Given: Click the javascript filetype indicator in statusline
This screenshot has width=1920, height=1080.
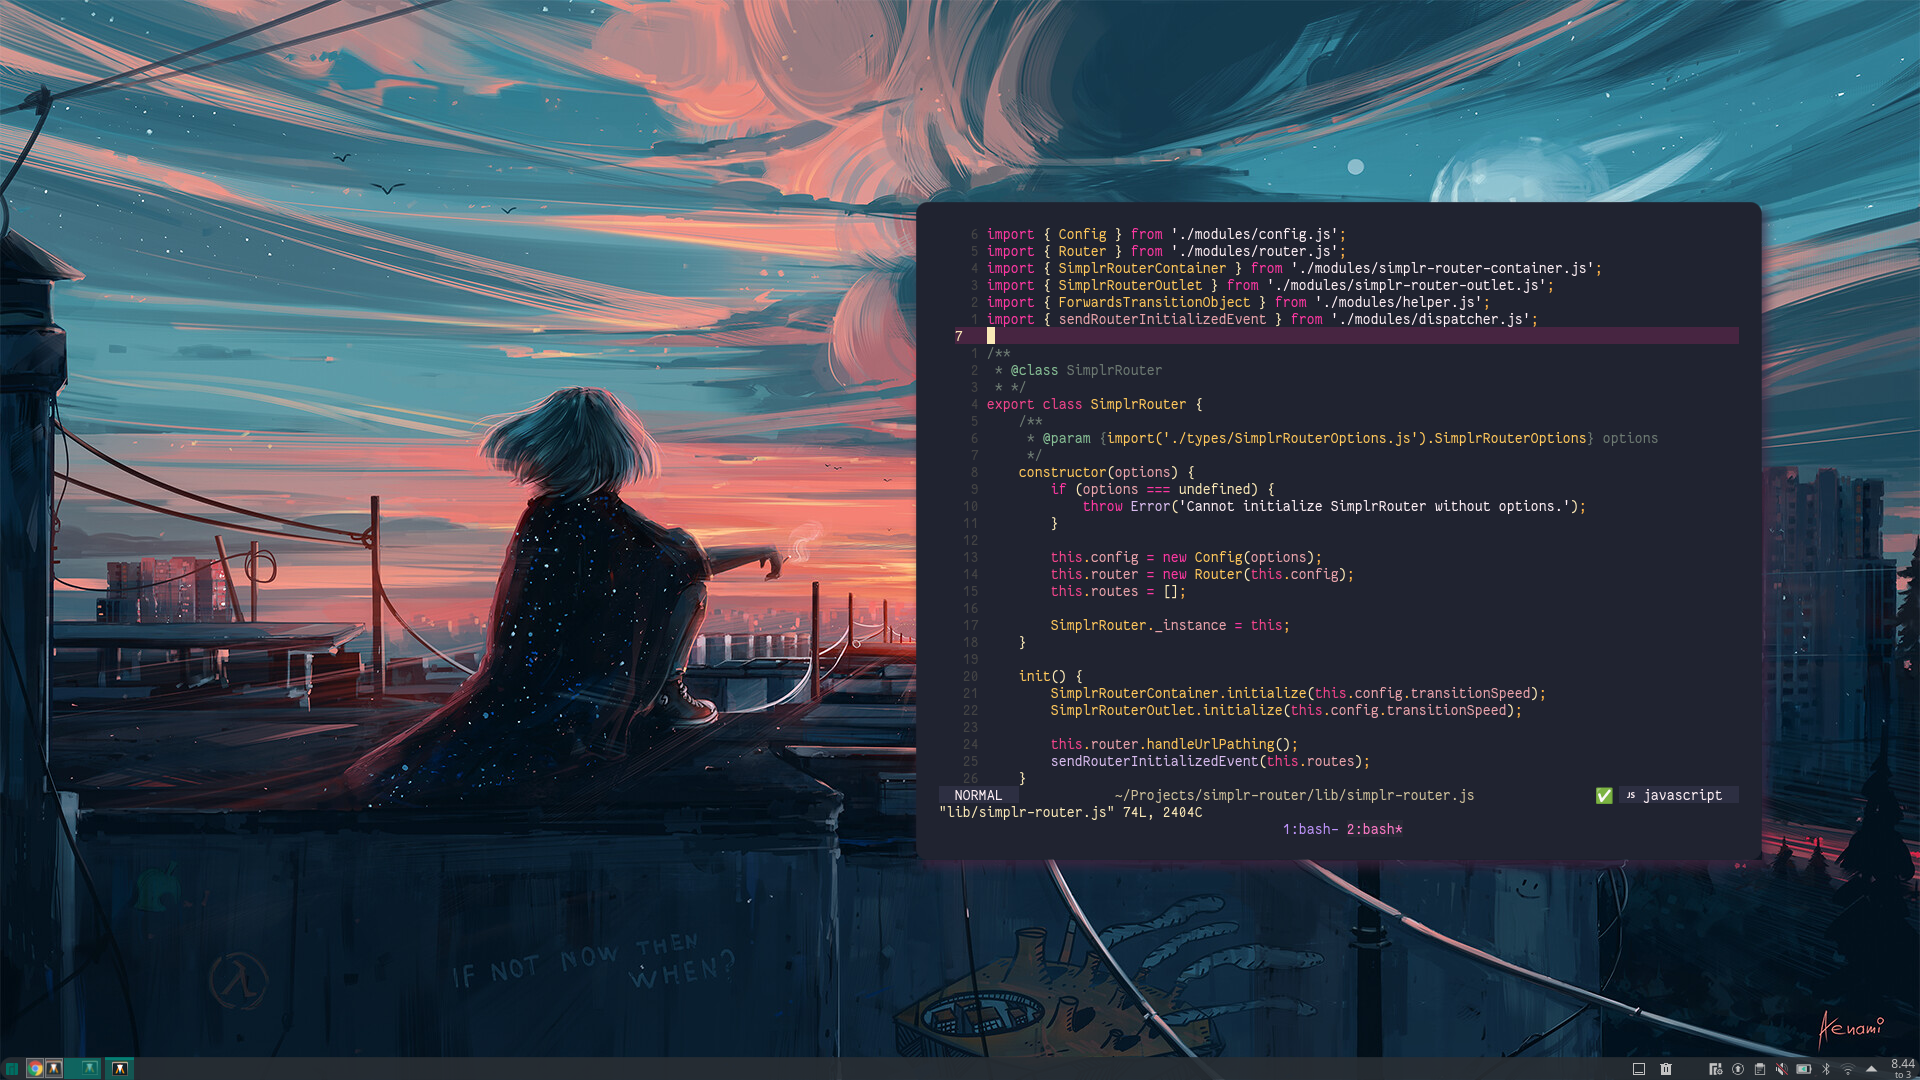Looking at the screenshot, I should point(1681,795).
